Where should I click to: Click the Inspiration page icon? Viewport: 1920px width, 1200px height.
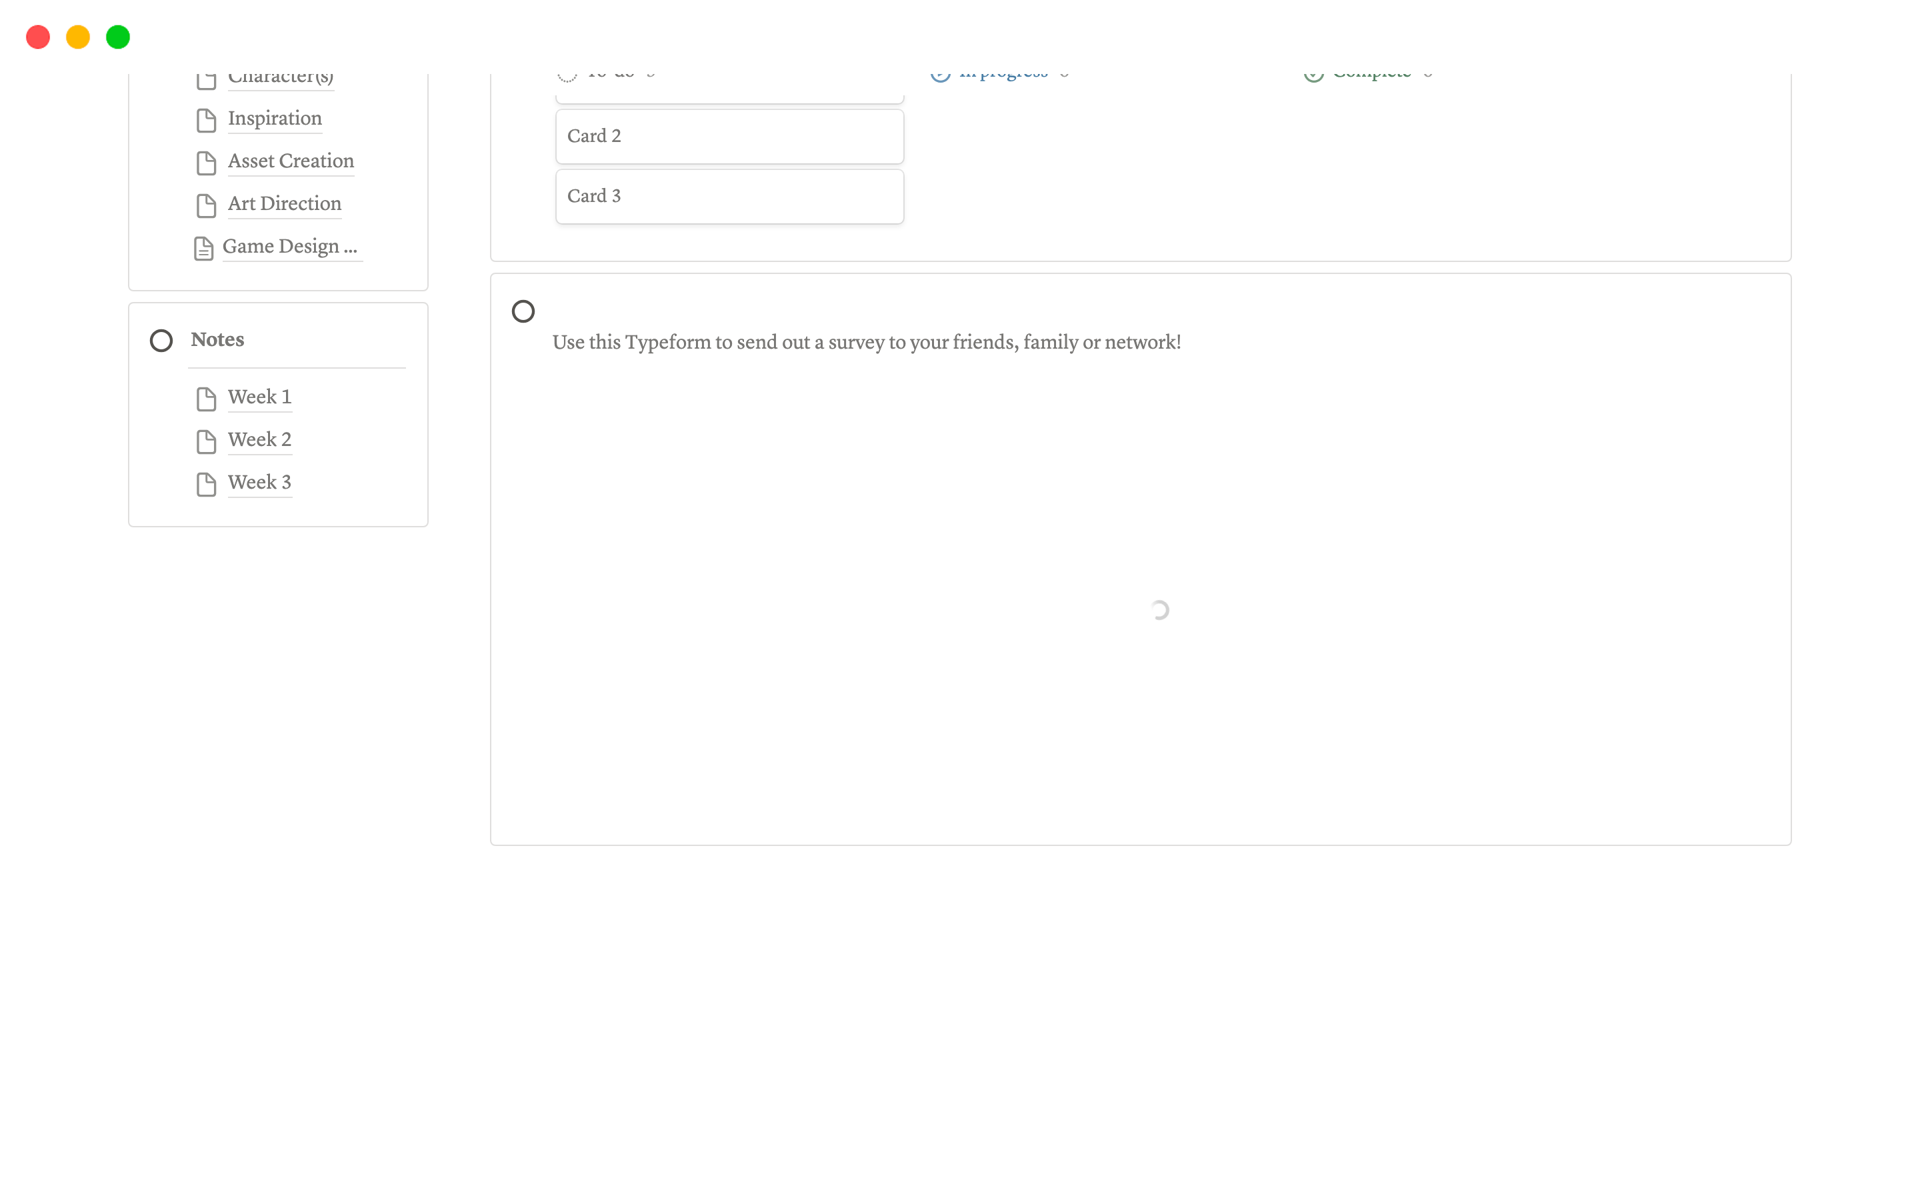point(206,120)
